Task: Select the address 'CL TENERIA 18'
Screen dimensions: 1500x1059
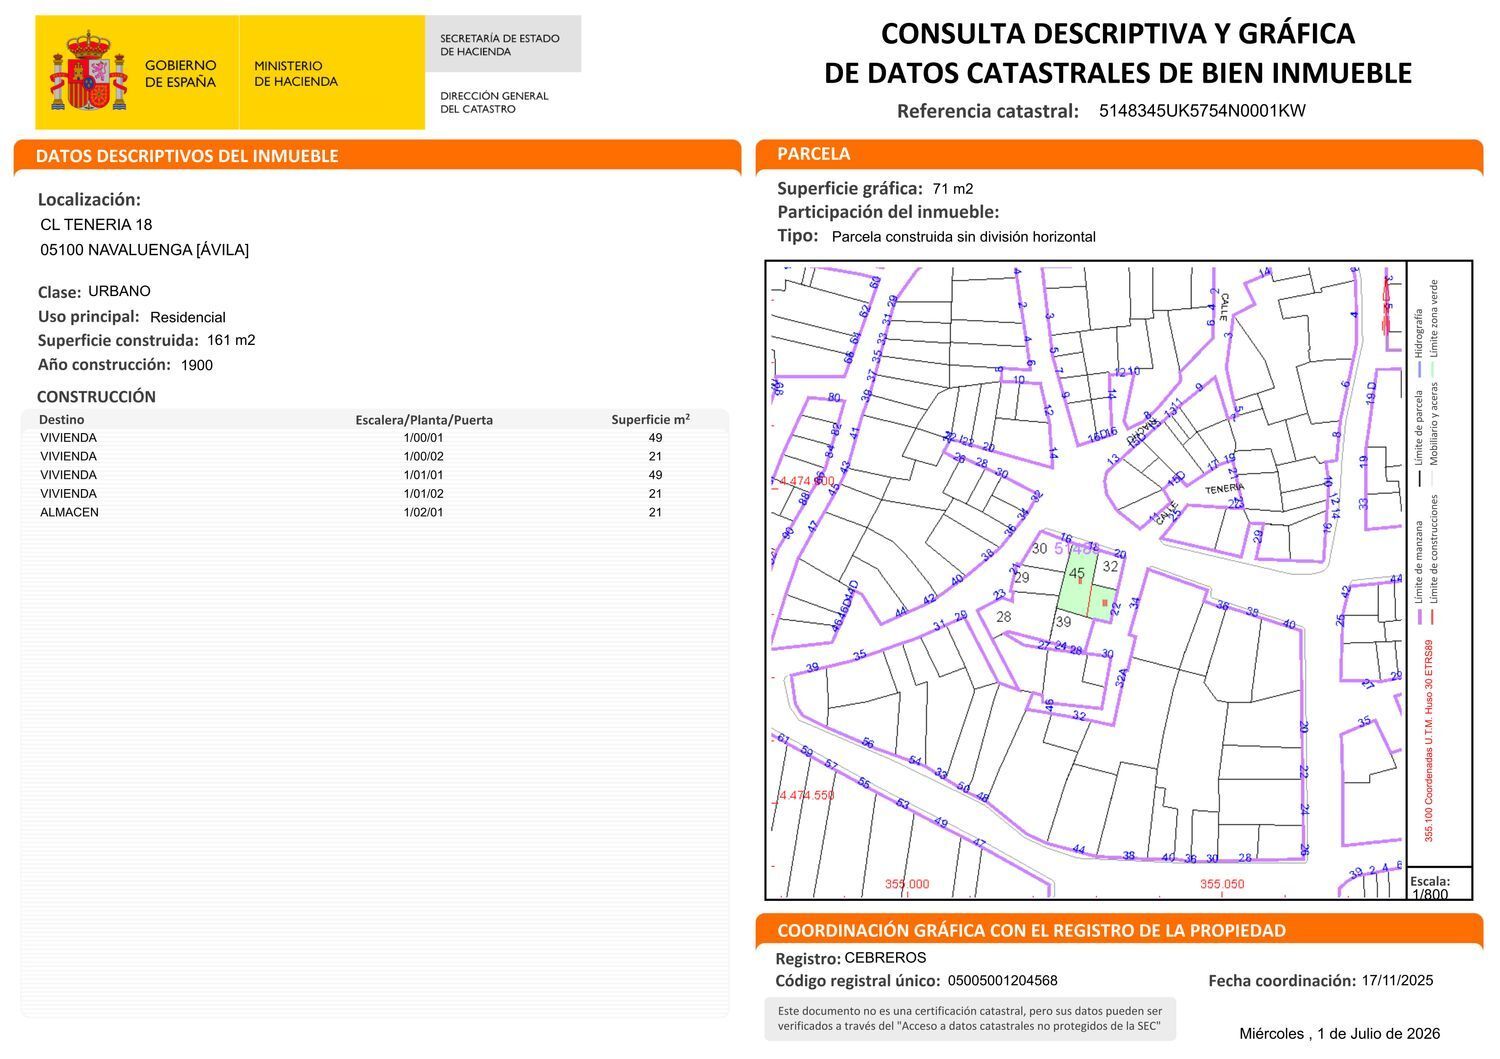Action: [x=96, y=225]
